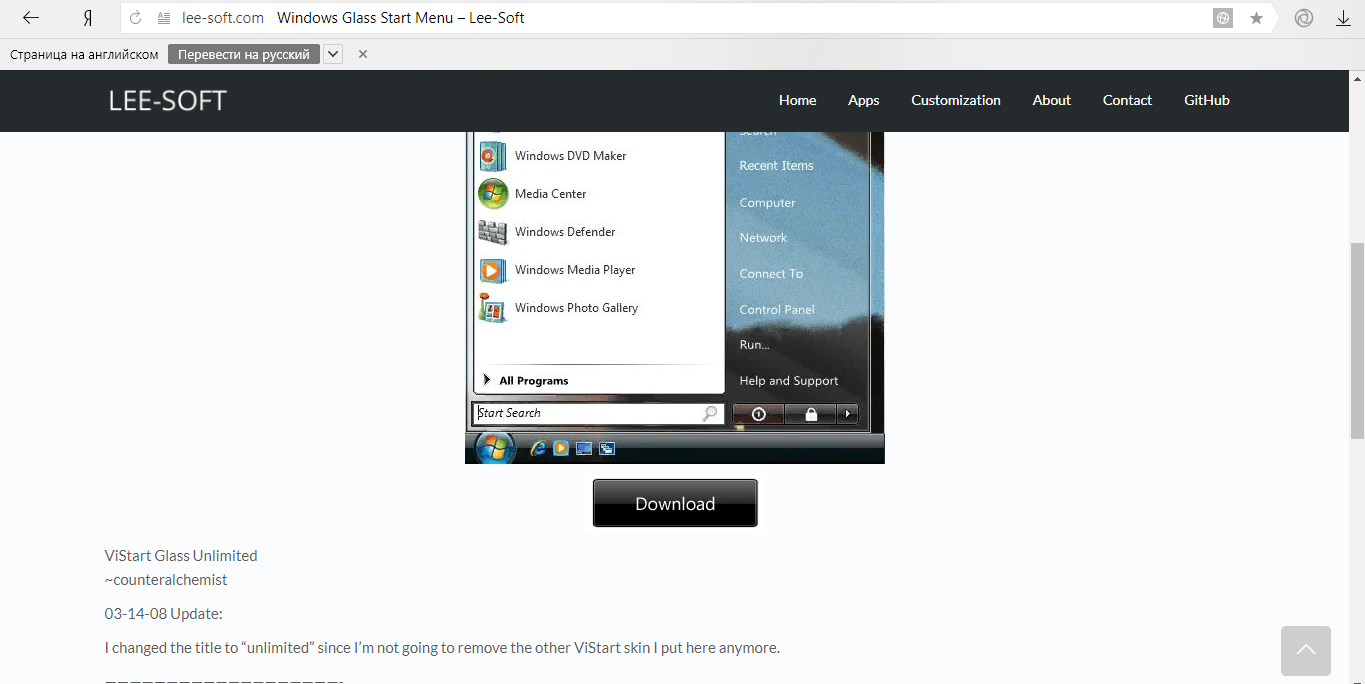This screenshot has width=1365, height=684.
Task: Click the '03-14-08 Update:' text
Action: (164, 614)
